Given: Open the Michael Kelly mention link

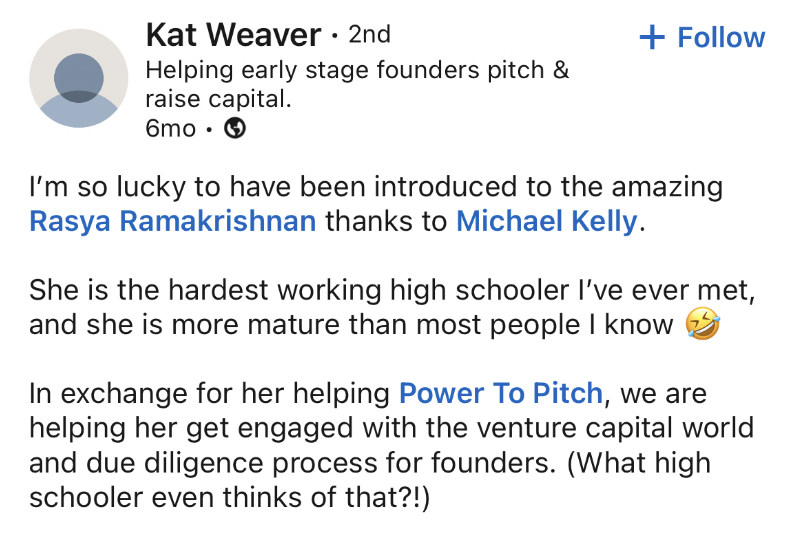Looking at the screenshot, I should click(x=547, y=221).
